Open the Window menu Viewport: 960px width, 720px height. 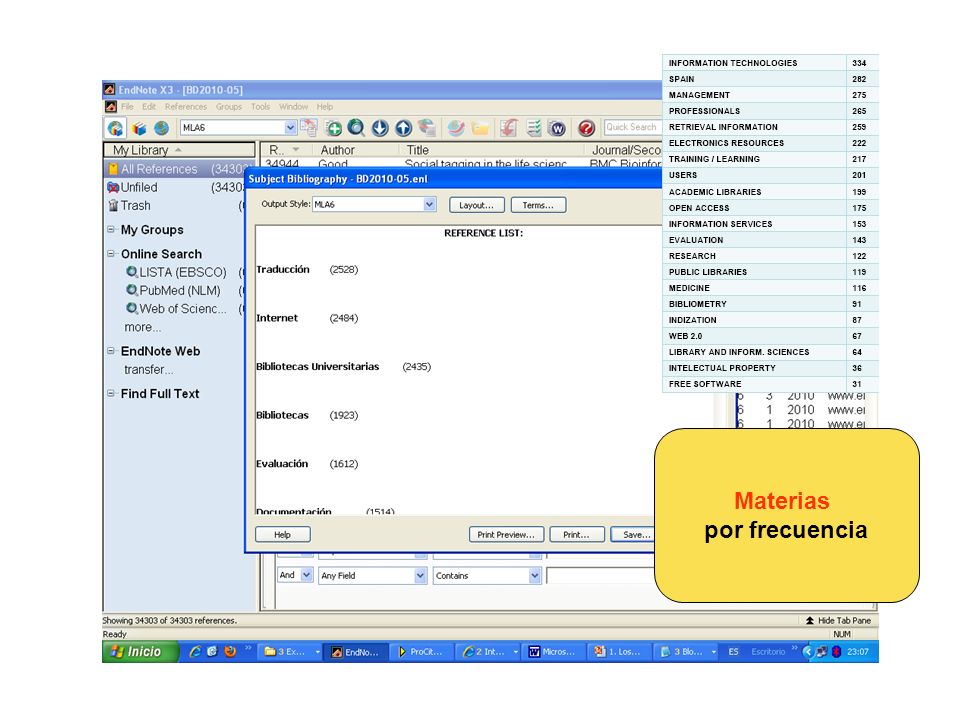click(293, 107)
